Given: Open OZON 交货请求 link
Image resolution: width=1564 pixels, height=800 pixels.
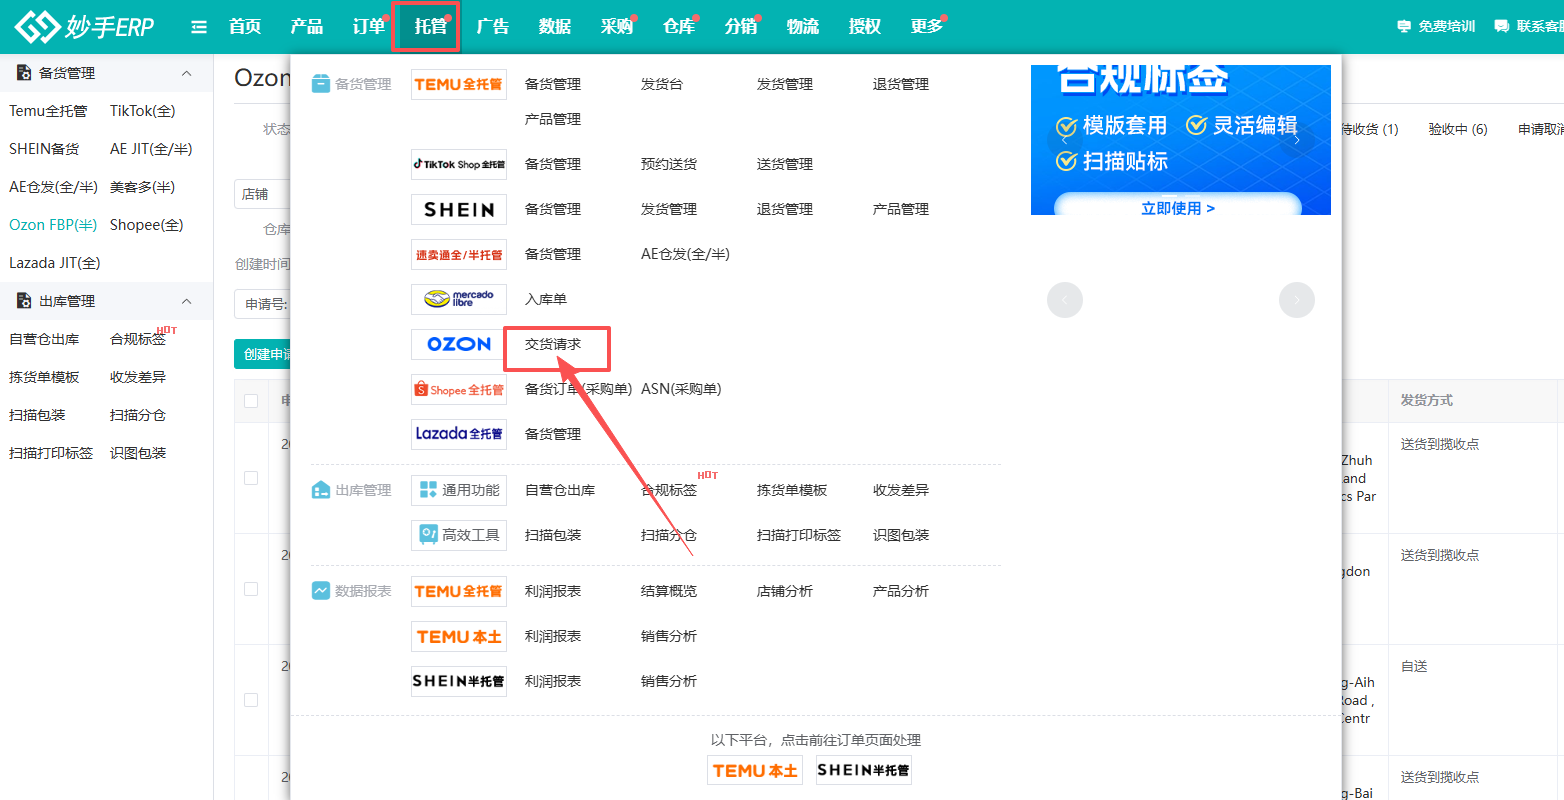Looking at the screenshot, I should click(553, 344).
